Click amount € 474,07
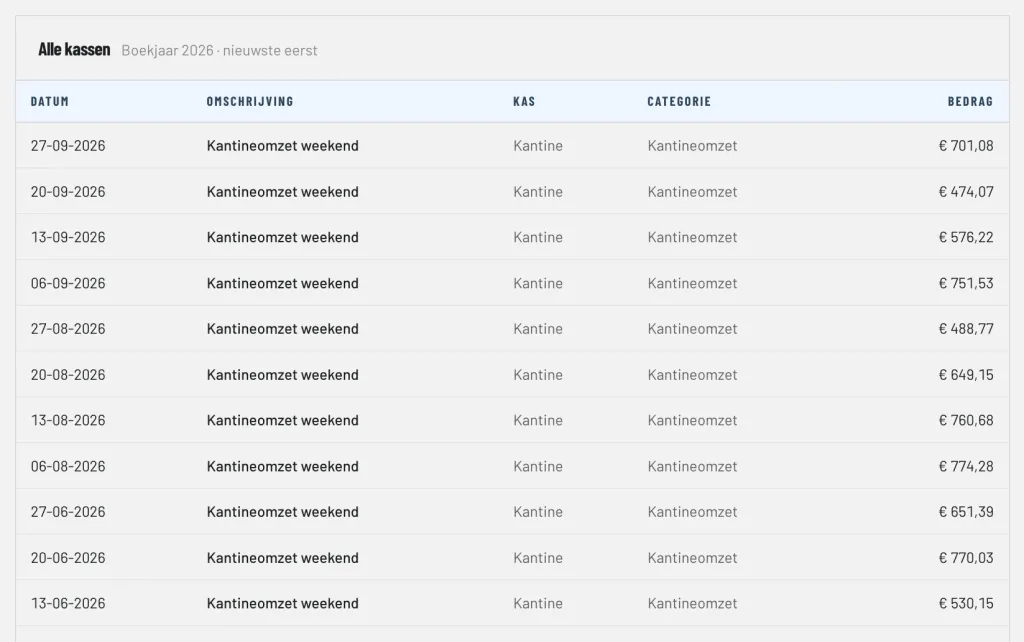 point(966,191)
